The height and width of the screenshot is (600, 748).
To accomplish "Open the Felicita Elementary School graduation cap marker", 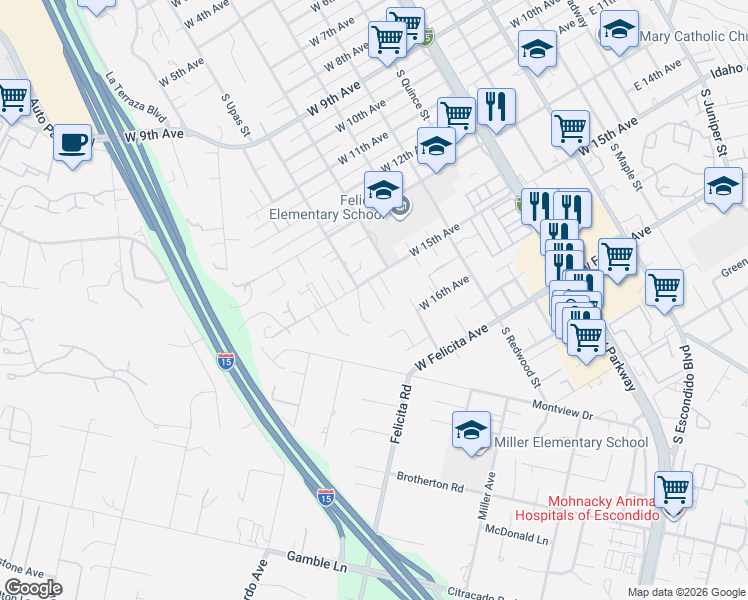I will (383, 192).
